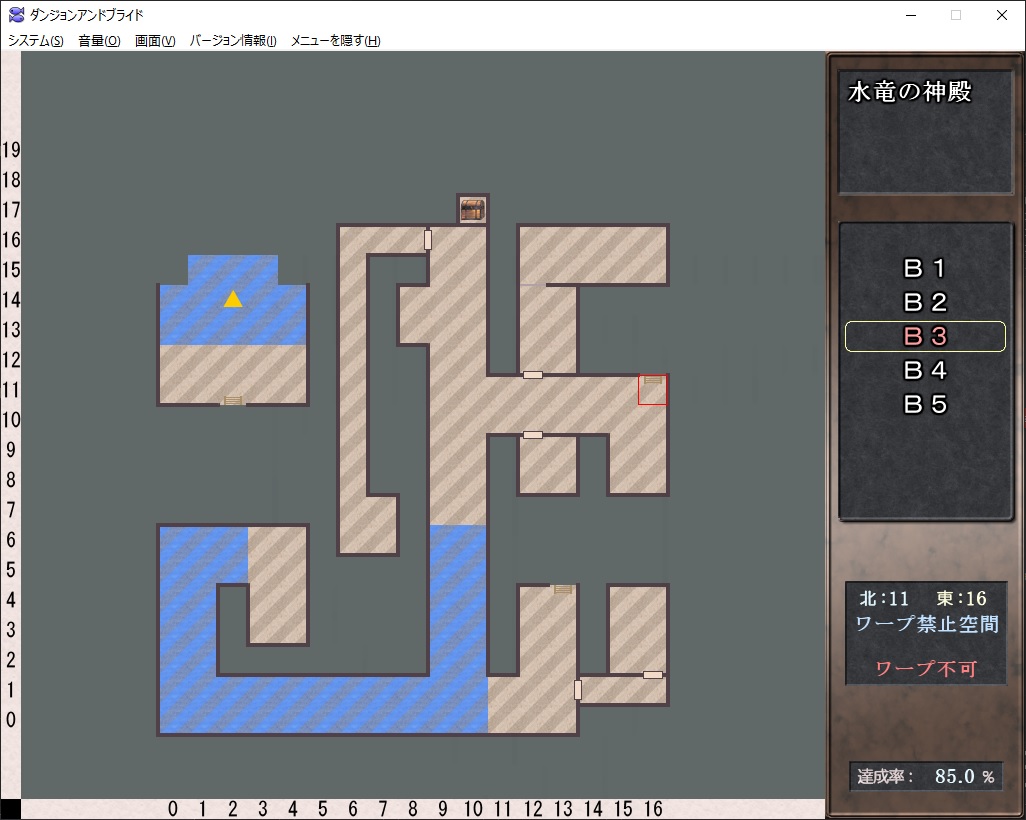Select the highlighted B3 floor
Image resolution: width=1026 pixels, height=820 pixels.
click(x=925, y=336)
